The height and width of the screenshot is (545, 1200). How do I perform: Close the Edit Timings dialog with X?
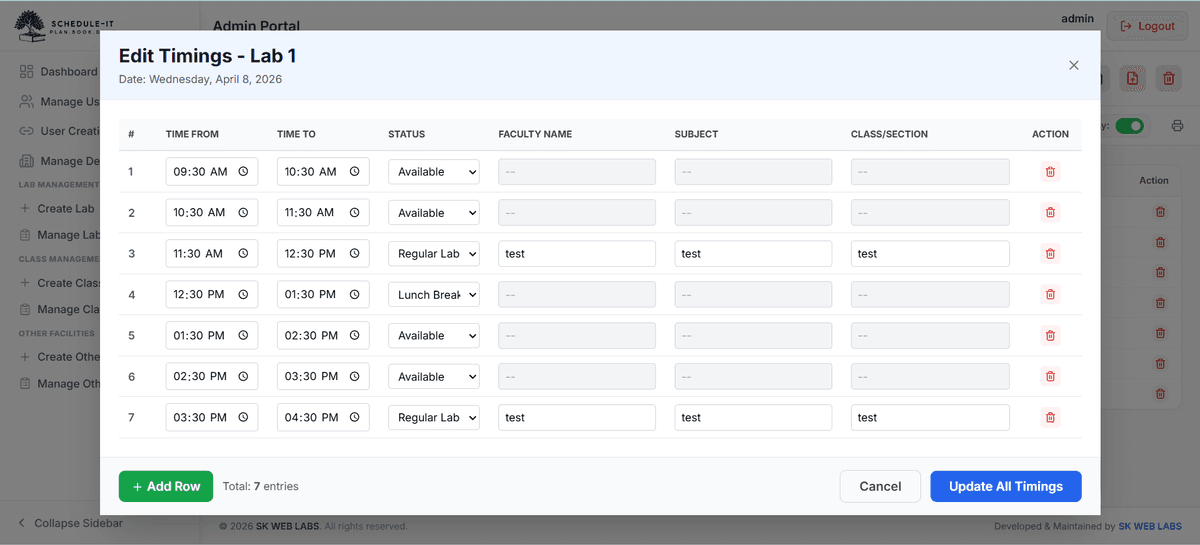point(1074,65)
